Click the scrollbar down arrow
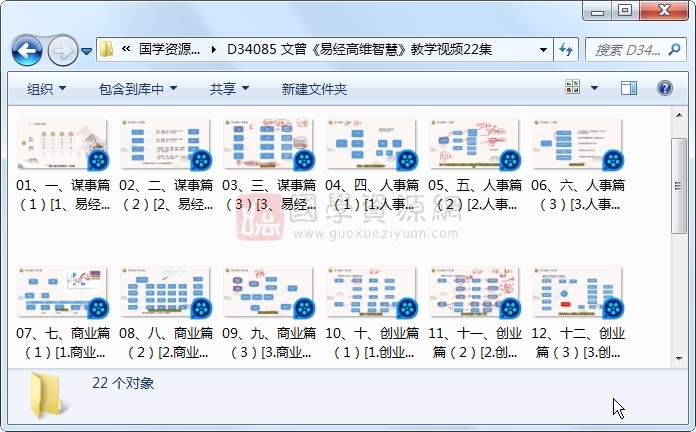 [x=679, y=359]
